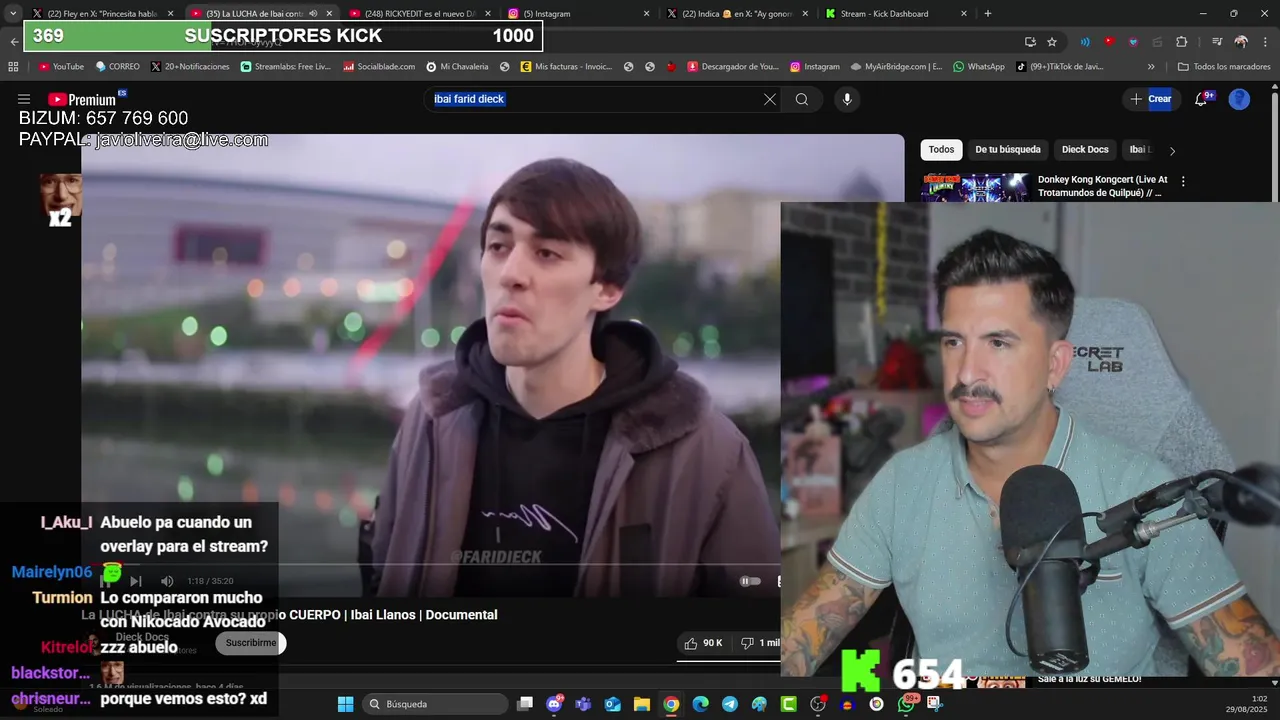Open YouTube notifications bell
Viewport: 1280px width, 720px height.
1202,99
